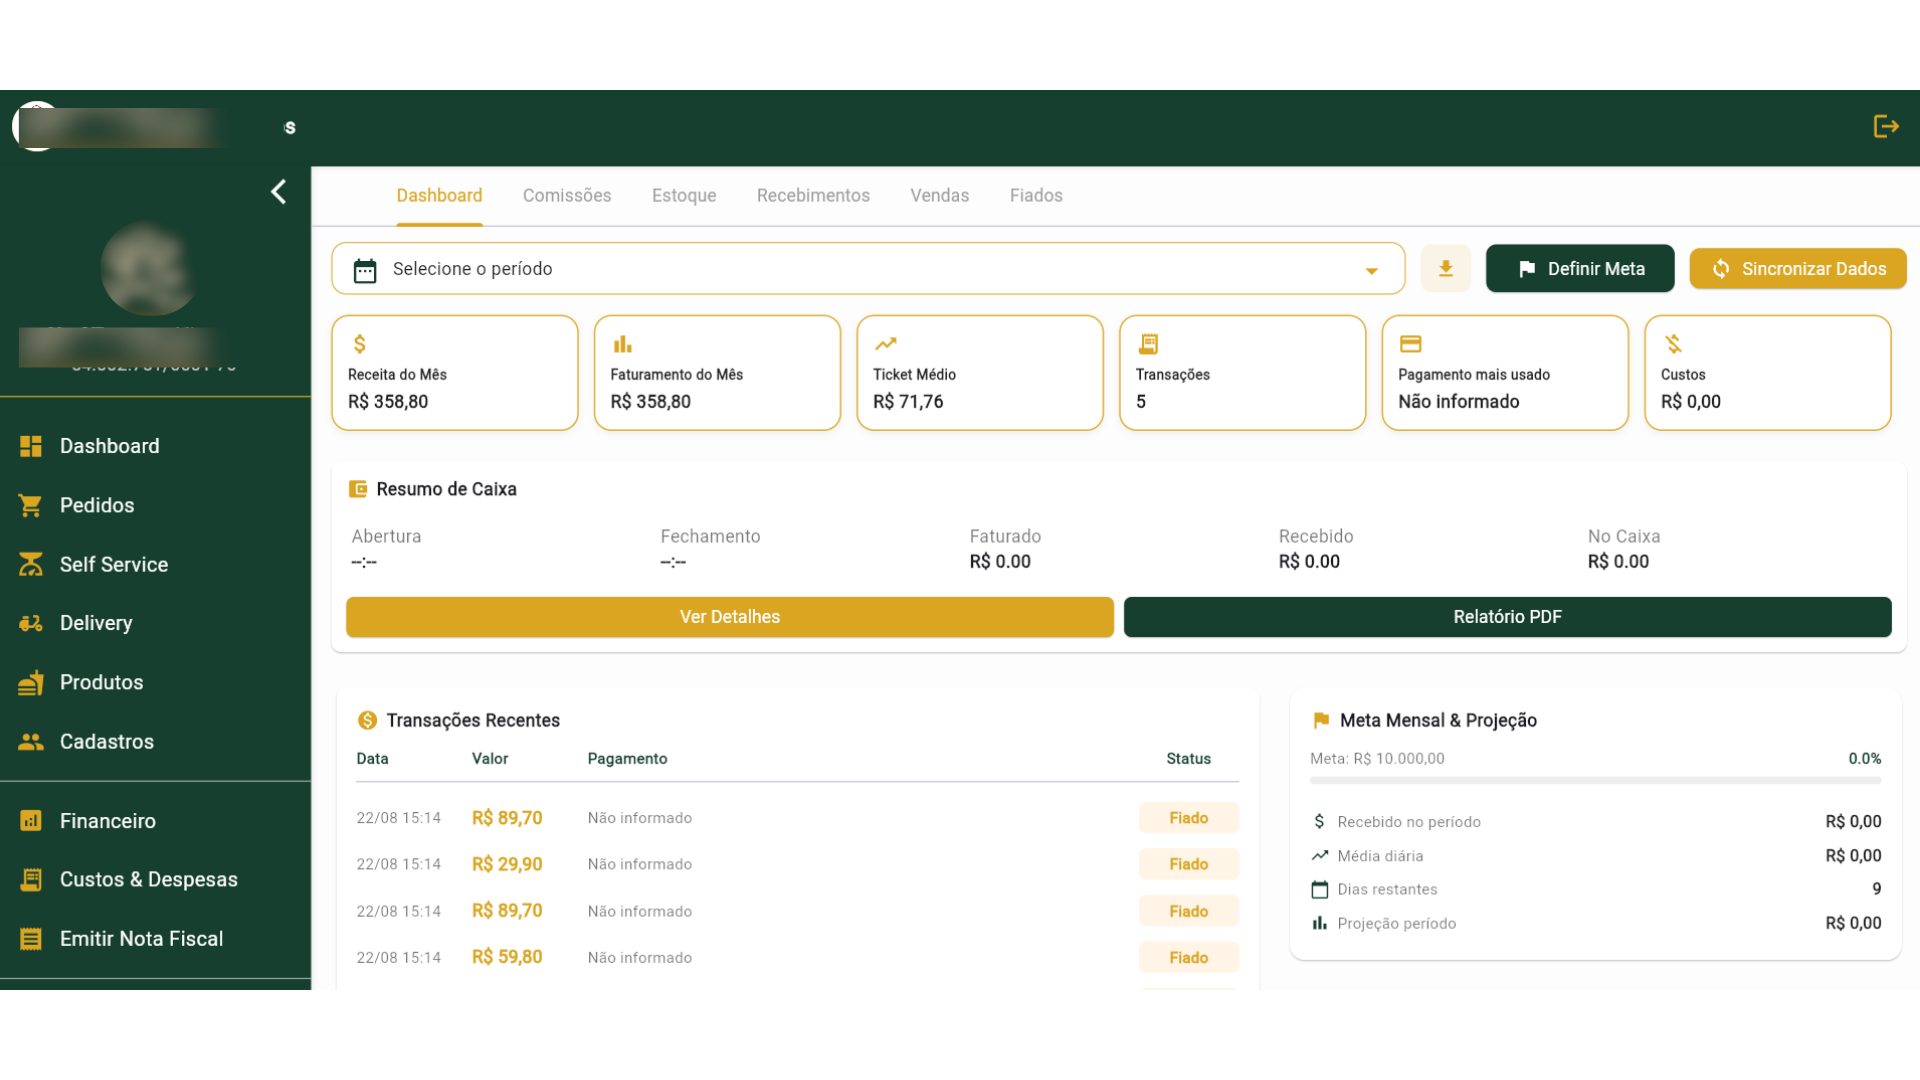1920x1080 pixels.
Task: Open Cadastros from the sidebar
Action: [106, 741]
